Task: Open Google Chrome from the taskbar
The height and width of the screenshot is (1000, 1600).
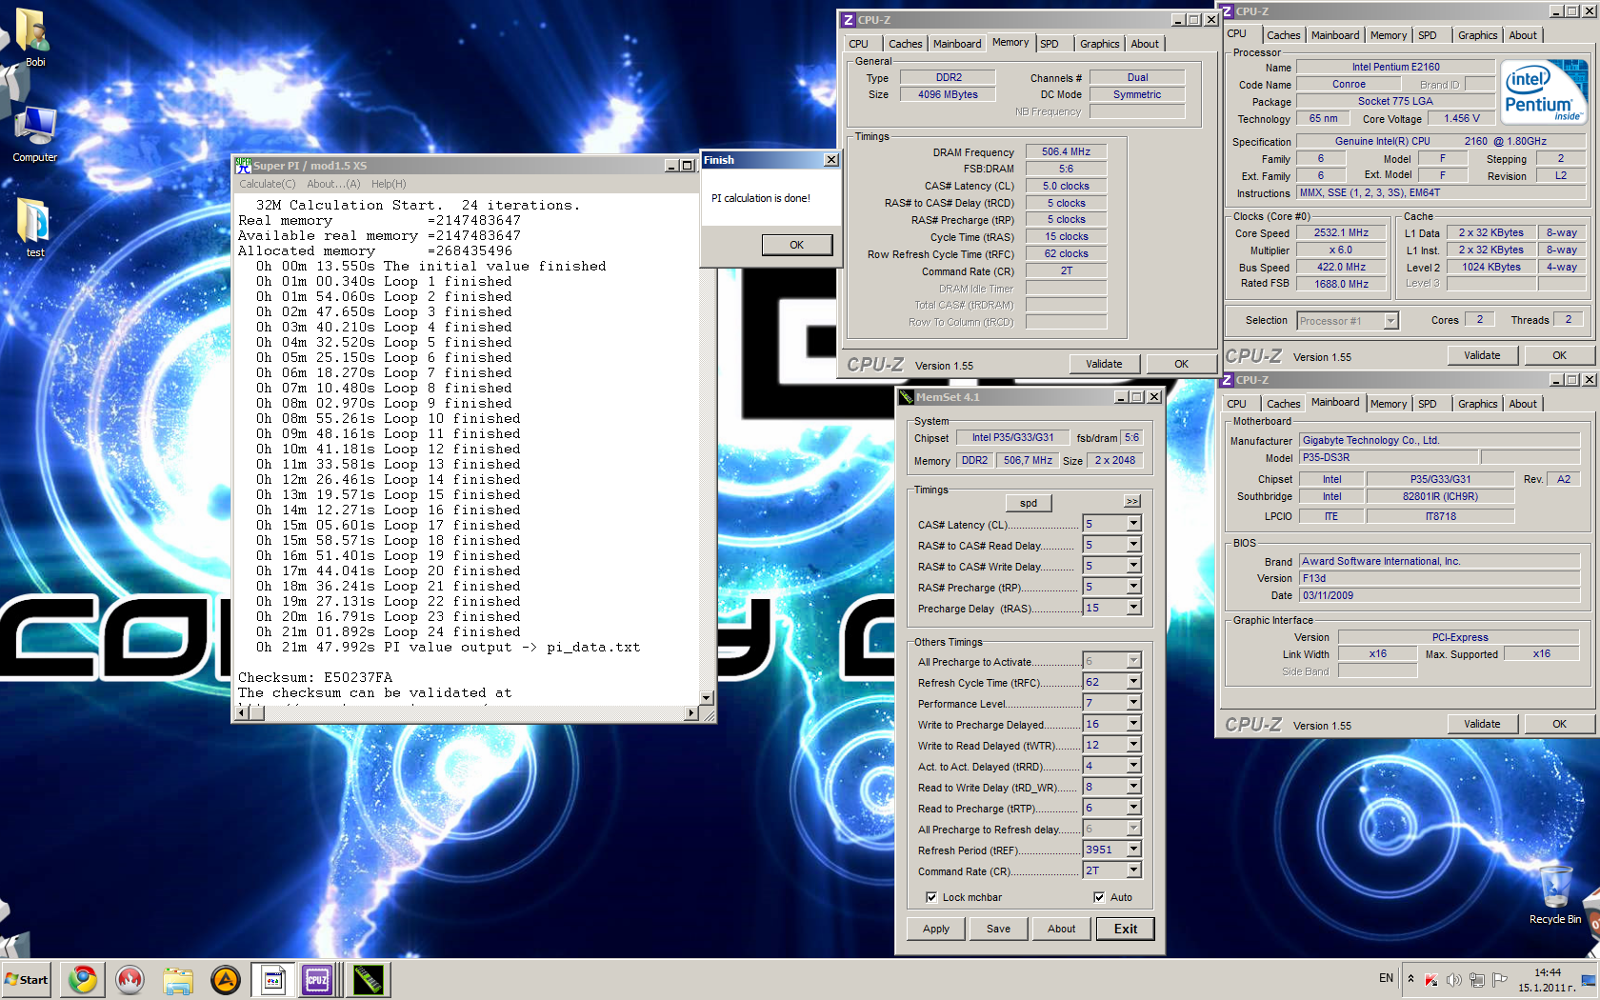Action: pos(83,980)
